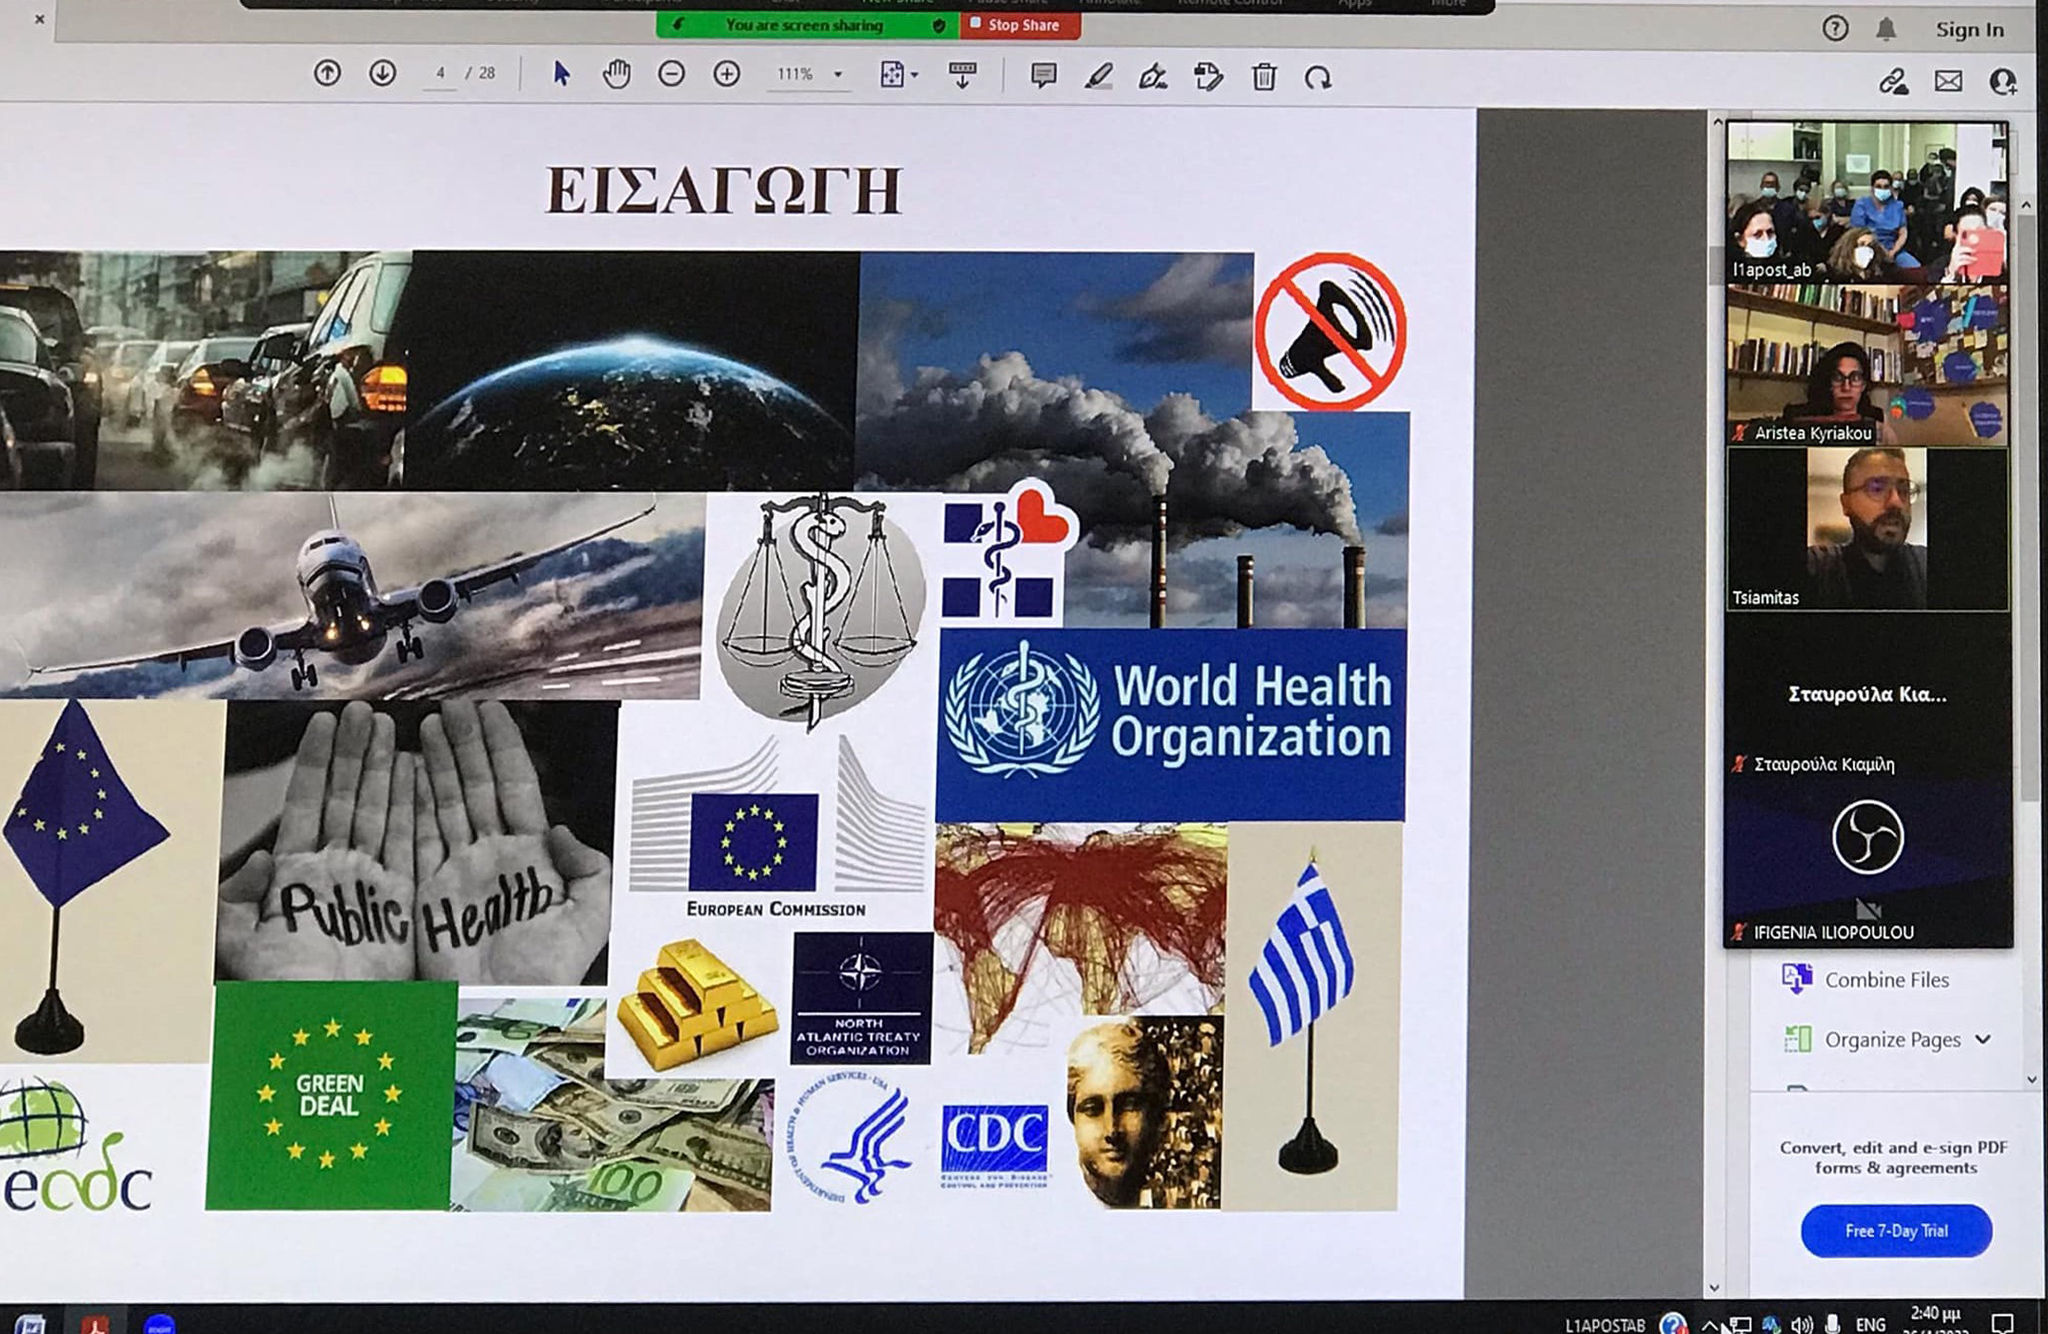Screen dimensions: 2048x1334
Task: Click the scrolling mode keyboard-arrow icon
Action: click(963, 75)
